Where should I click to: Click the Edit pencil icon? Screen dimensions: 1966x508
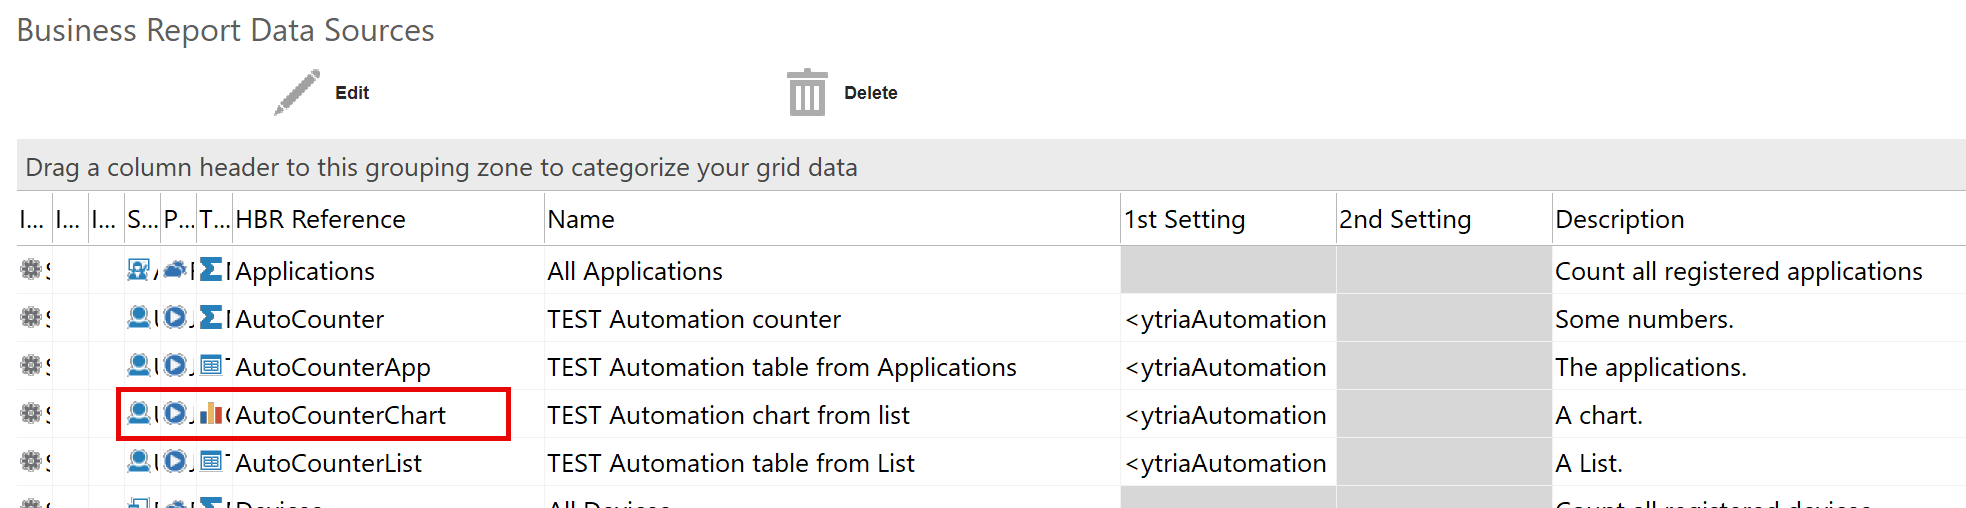(x=297, y=93)
